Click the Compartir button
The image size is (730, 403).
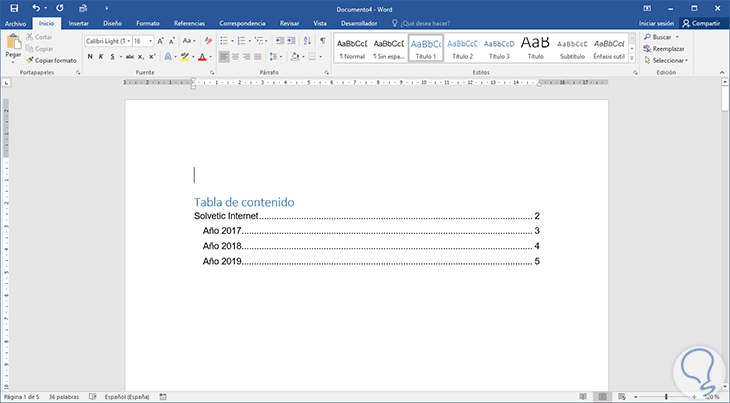702,23
